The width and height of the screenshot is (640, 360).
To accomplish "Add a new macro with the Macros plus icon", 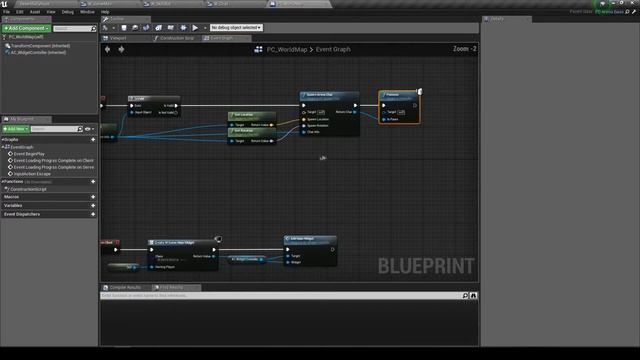I will click(x=93, y=197).
